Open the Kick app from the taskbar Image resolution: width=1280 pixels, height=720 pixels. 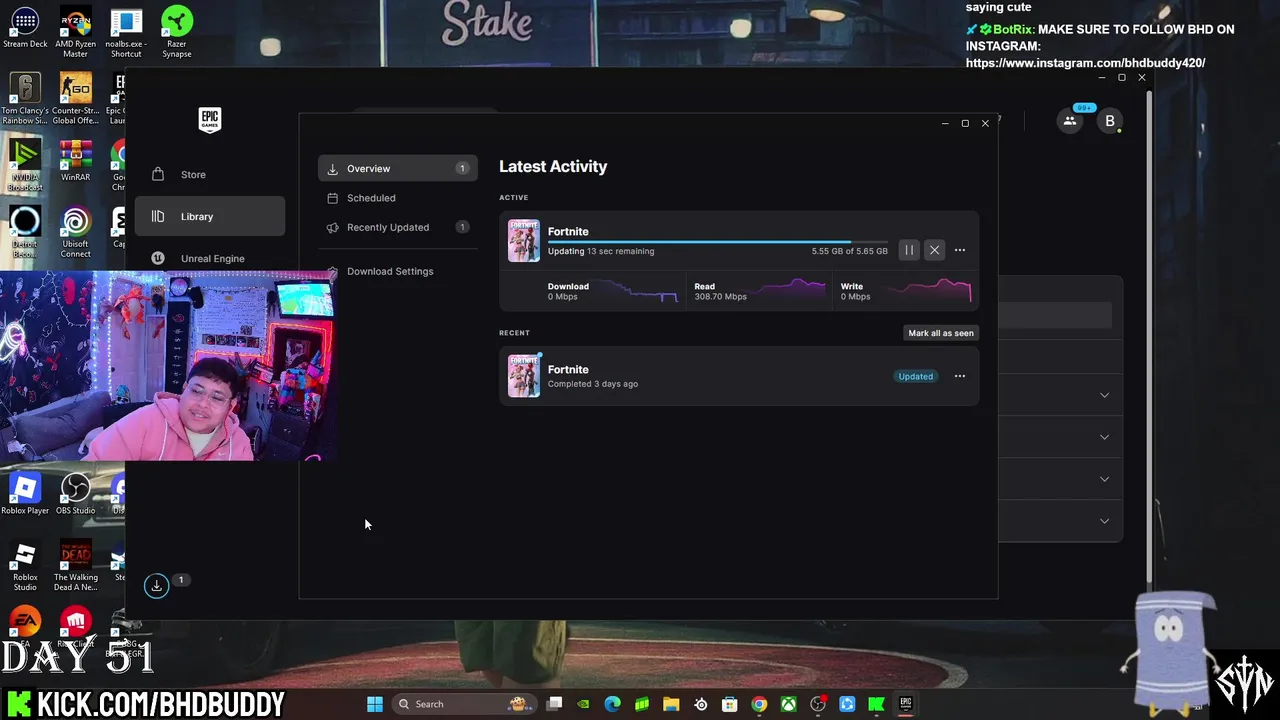pos(877,704)
